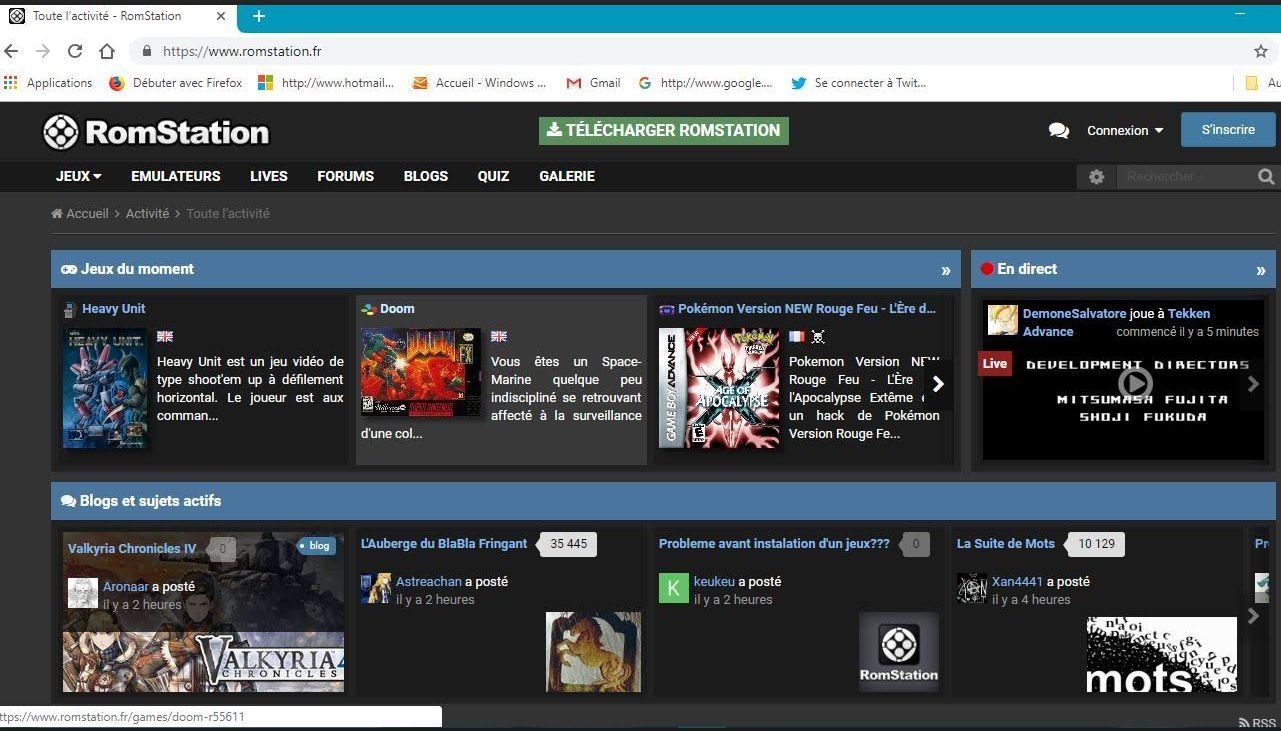This screenshot has height=731, width=1281.
Task: Open La Suite de Mots topic
Action: click(1006, 544)
